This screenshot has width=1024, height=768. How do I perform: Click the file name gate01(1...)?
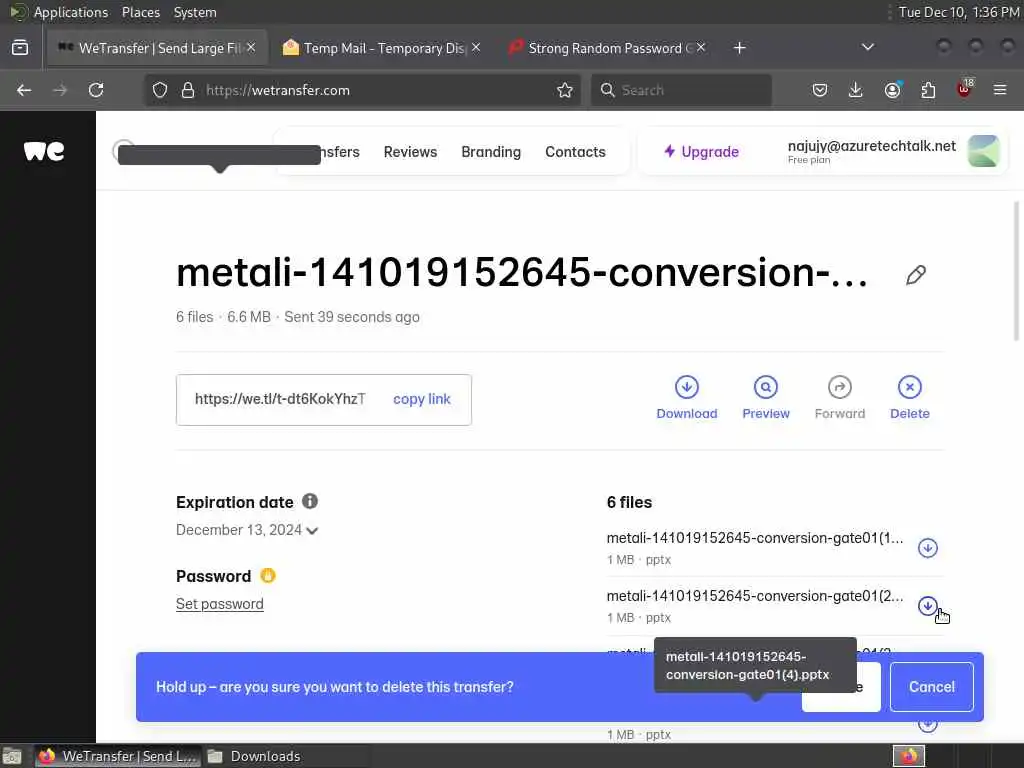click(x=754, y=538)
